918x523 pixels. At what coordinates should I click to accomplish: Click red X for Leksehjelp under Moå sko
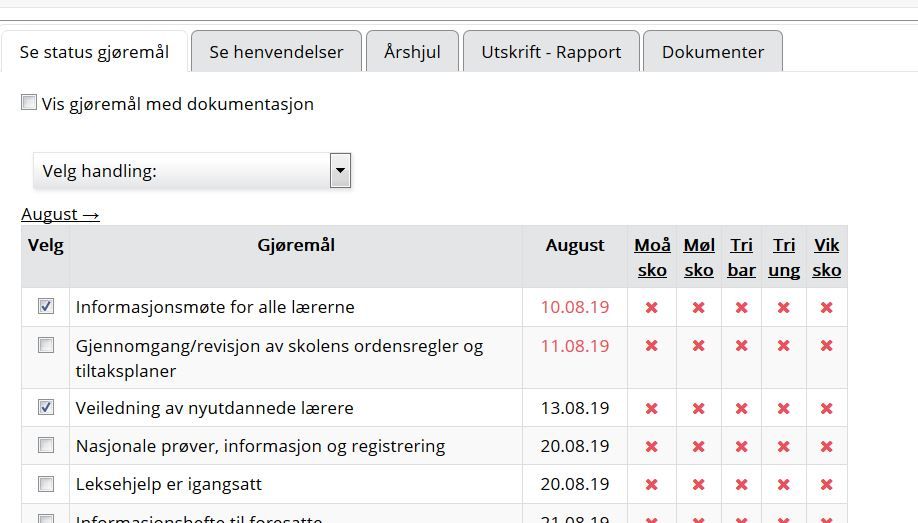[651, 484]
